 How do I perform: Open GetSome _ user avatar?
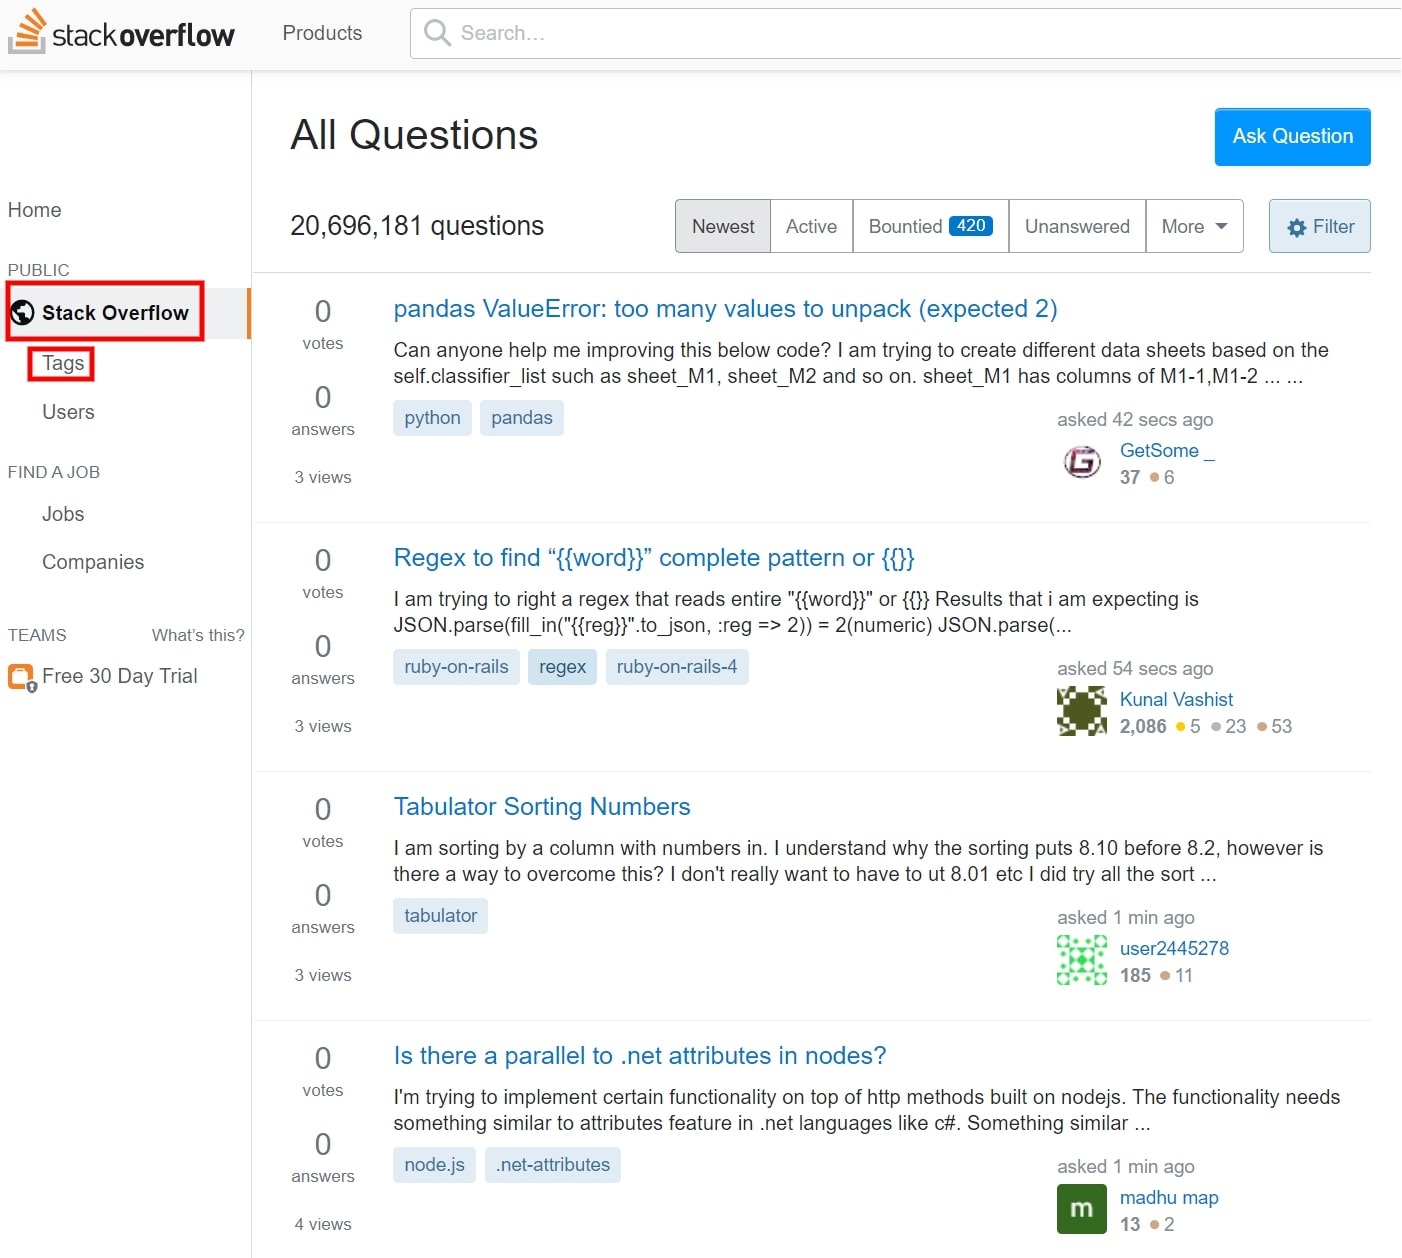(1082, 461)
